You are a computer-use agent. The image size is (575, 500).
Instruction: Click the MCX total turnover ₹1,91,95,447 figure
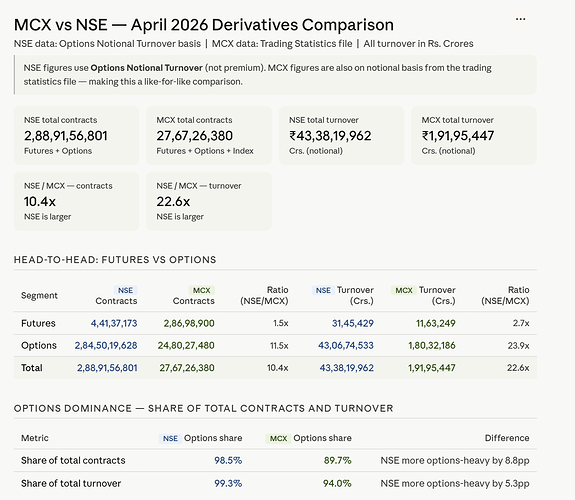click(x=458, y=136)
